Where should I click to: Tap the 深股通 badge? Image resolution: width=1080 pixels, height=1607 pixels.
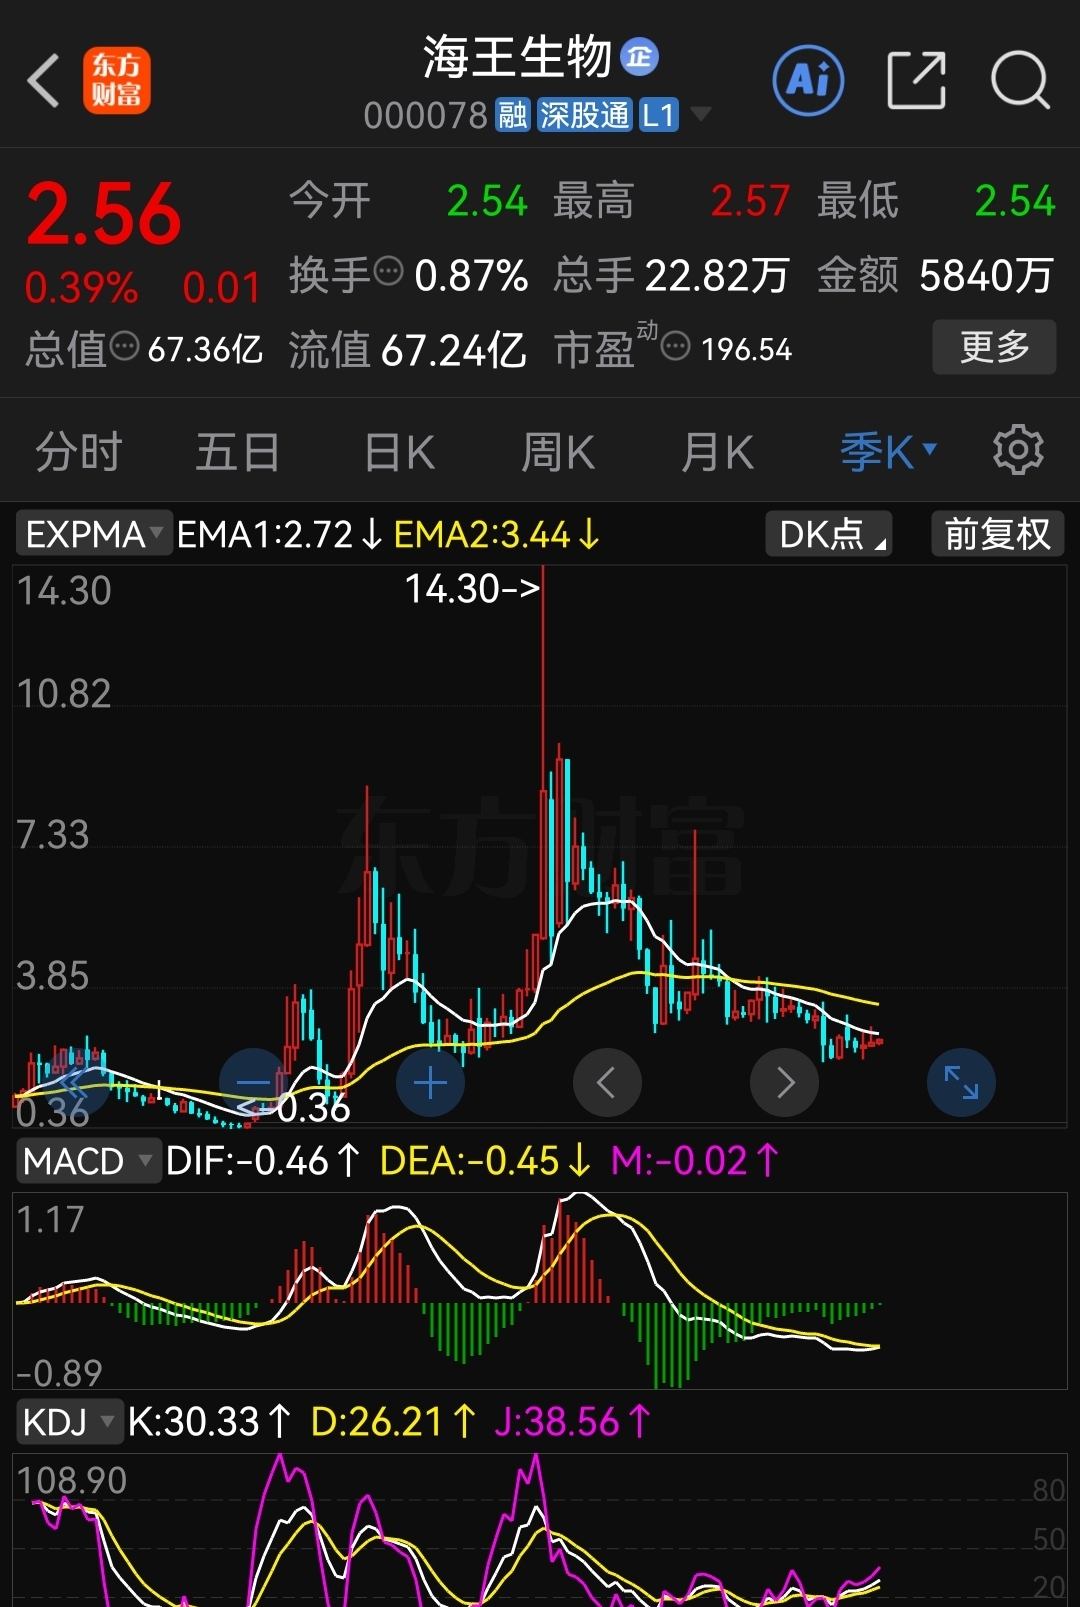tap(585, 115)
